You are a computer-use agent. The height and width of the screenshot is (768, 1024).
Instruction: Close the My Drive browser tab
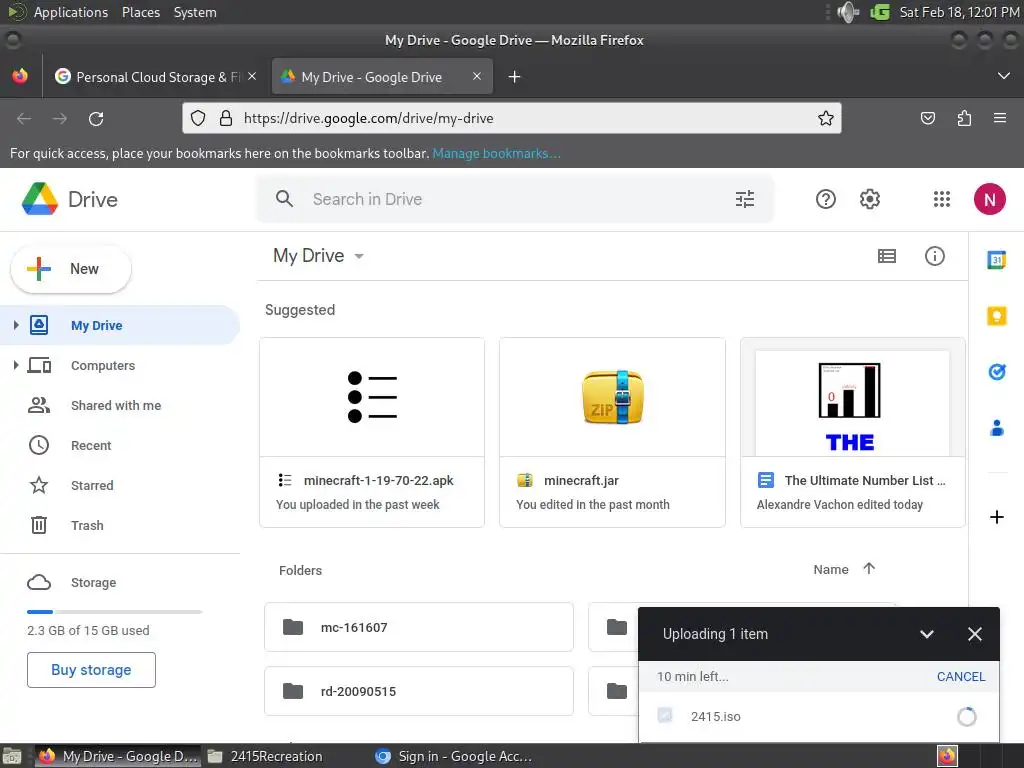coord(477,76)
